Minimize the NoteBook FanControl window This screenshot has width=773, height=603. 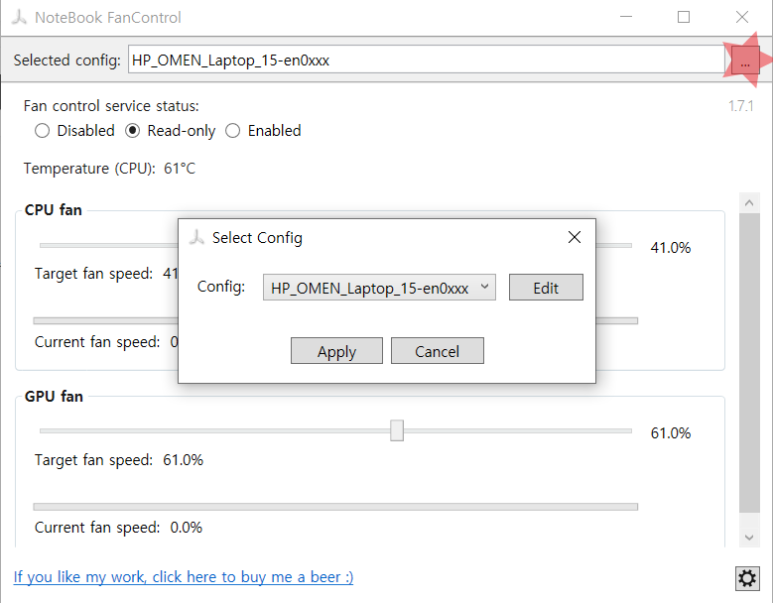pyautogui.click(x=626, y=17)
